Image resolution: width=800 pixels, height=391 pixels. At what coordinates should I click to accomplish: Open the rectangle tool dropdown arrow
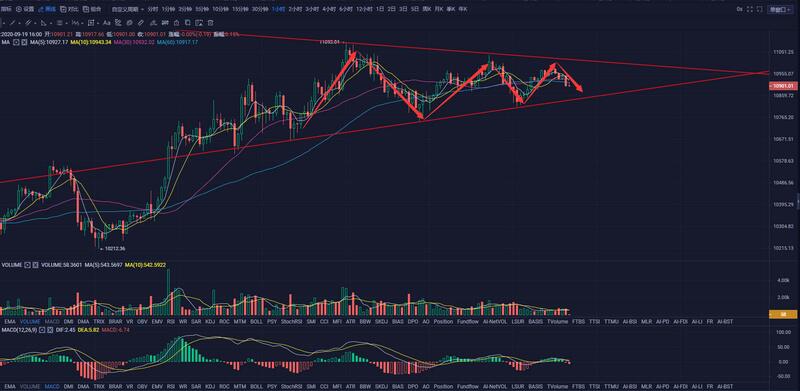(98, 23)
